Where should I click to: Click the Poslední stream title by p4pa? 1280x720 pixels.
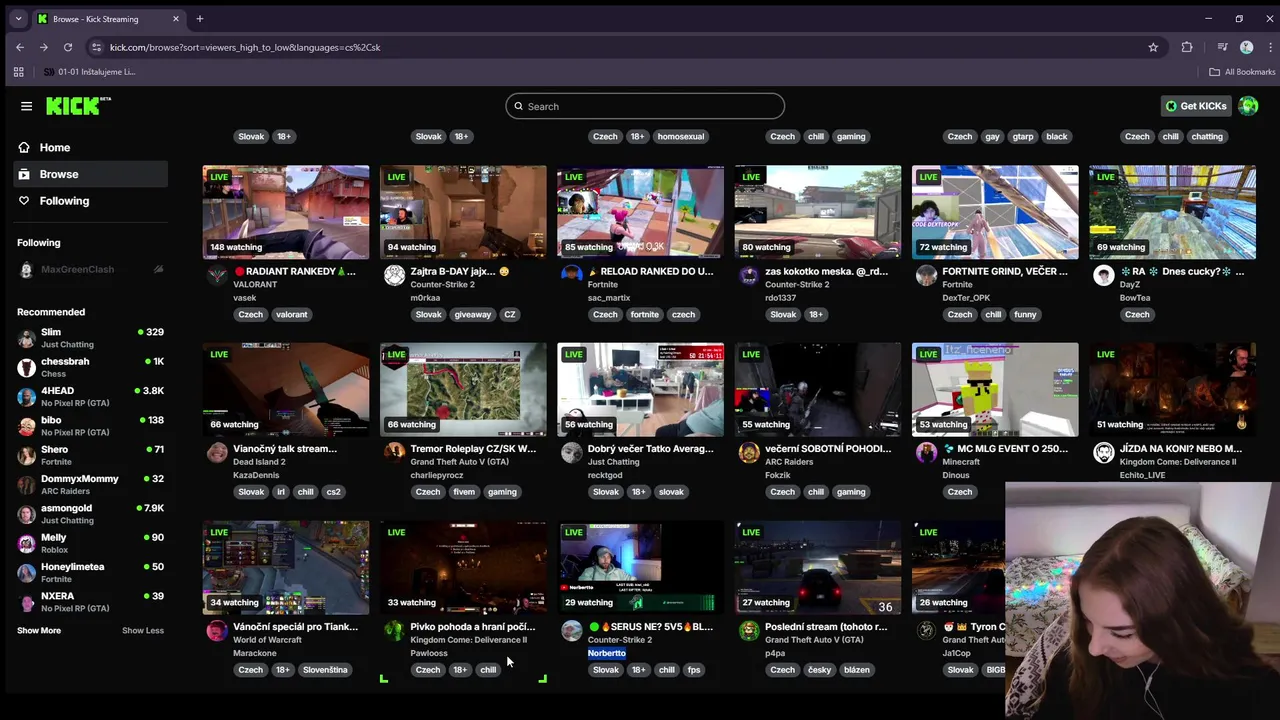[826, 627]
